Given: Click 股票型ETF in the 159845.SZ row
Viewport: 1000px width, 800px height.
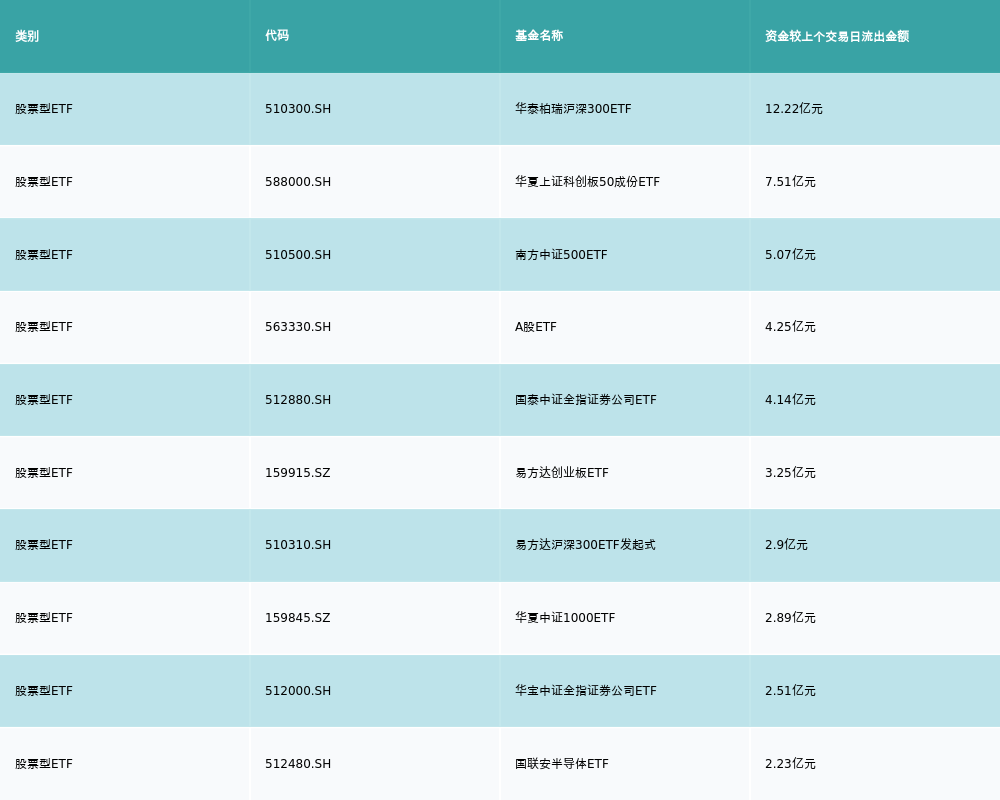Looking at the screenshot, I should pyautogui.click(x=44, y=618).
